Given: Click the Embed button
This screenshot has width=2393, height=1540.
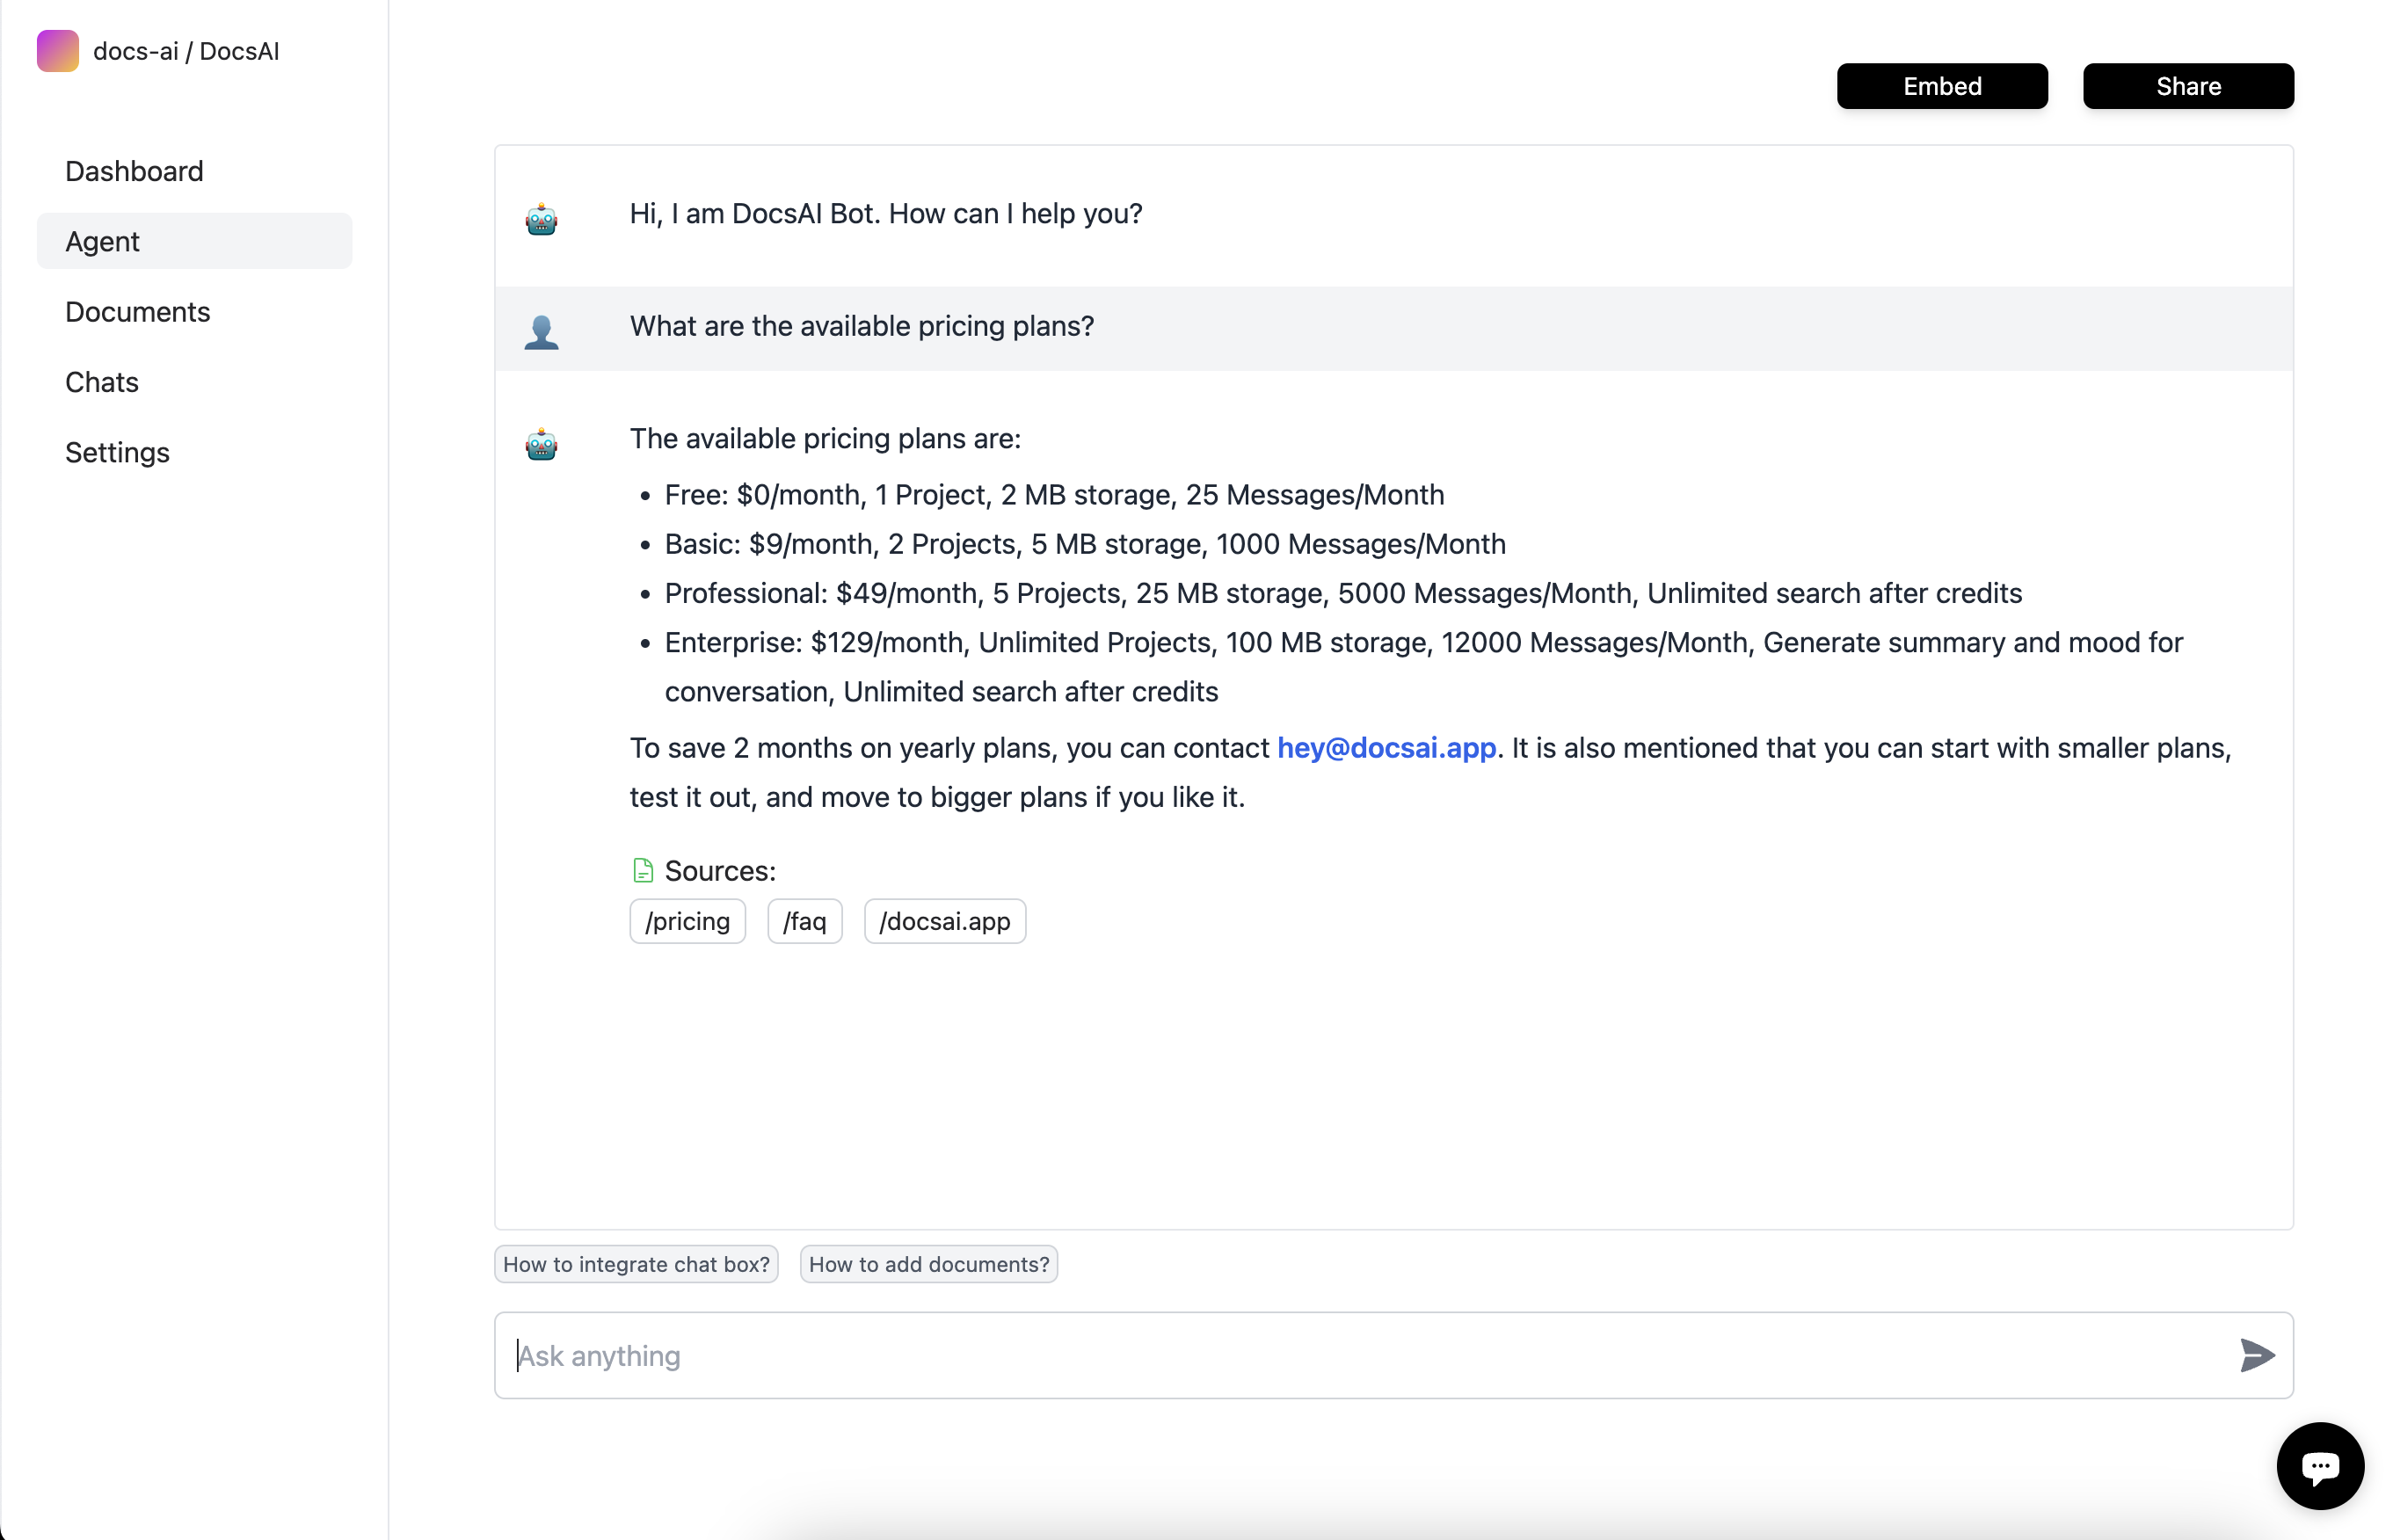Looking at the screenshot, I should coord(1941,85).
